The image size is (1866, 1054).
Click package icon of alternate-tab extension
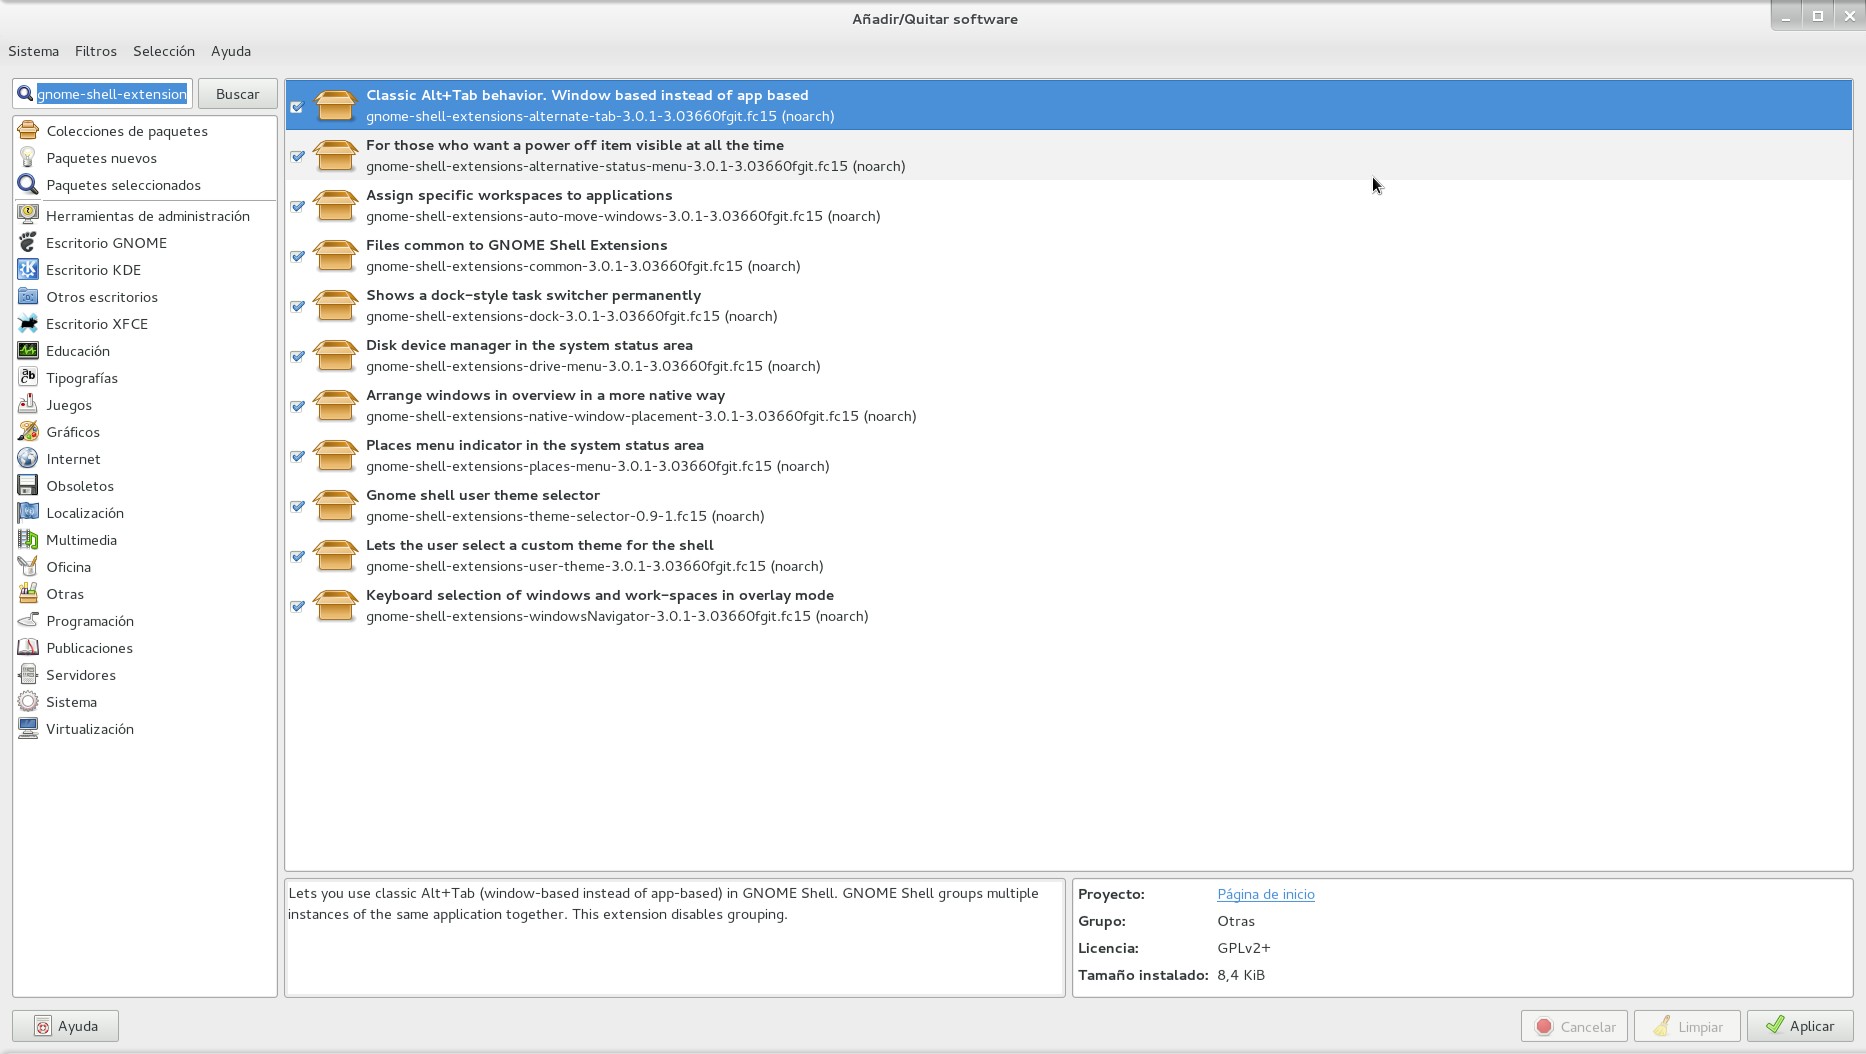tap(335, 105)
